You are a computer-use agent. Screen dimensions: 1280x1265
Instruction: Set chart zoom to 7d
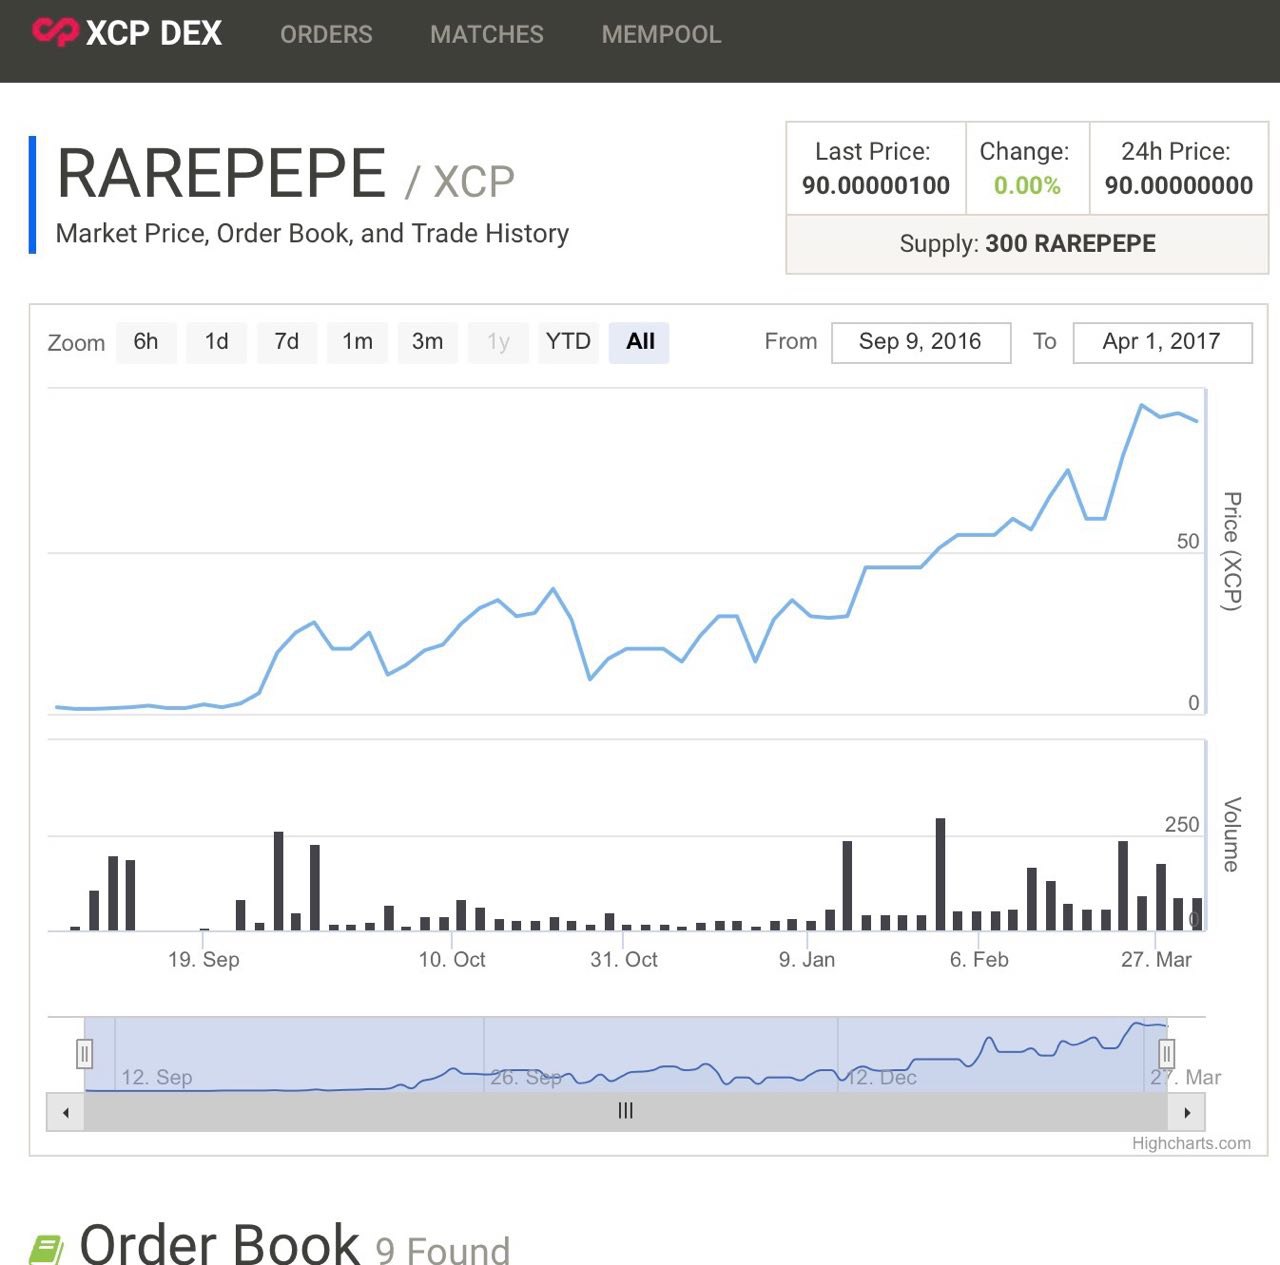coord(287,342)
